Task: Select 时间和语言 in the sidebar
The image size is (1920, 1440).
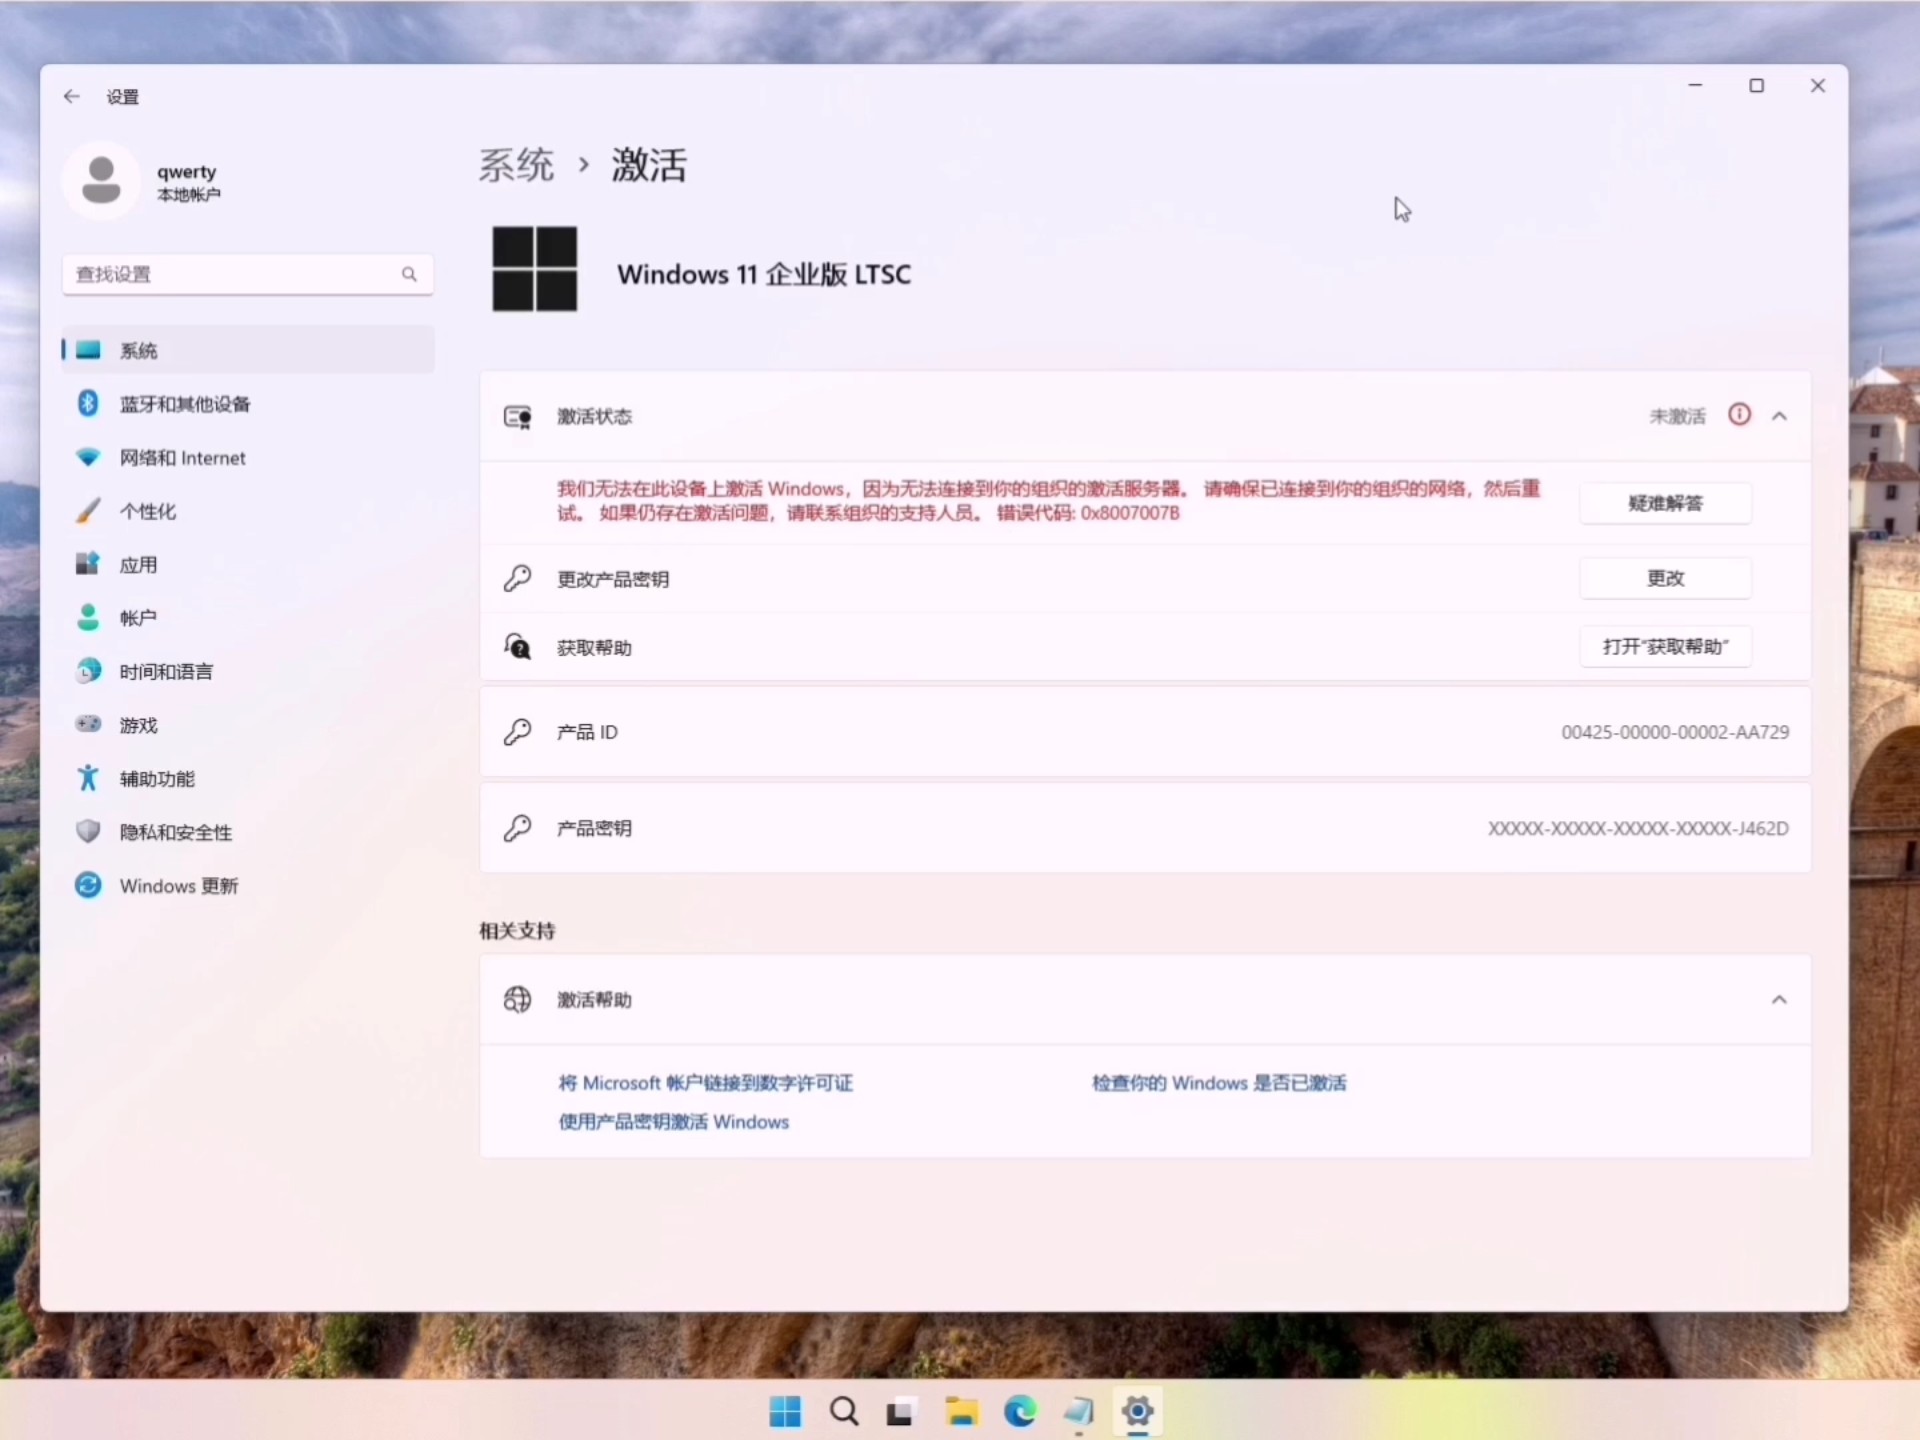Action: pyautogui.click(x=248, y=672)
